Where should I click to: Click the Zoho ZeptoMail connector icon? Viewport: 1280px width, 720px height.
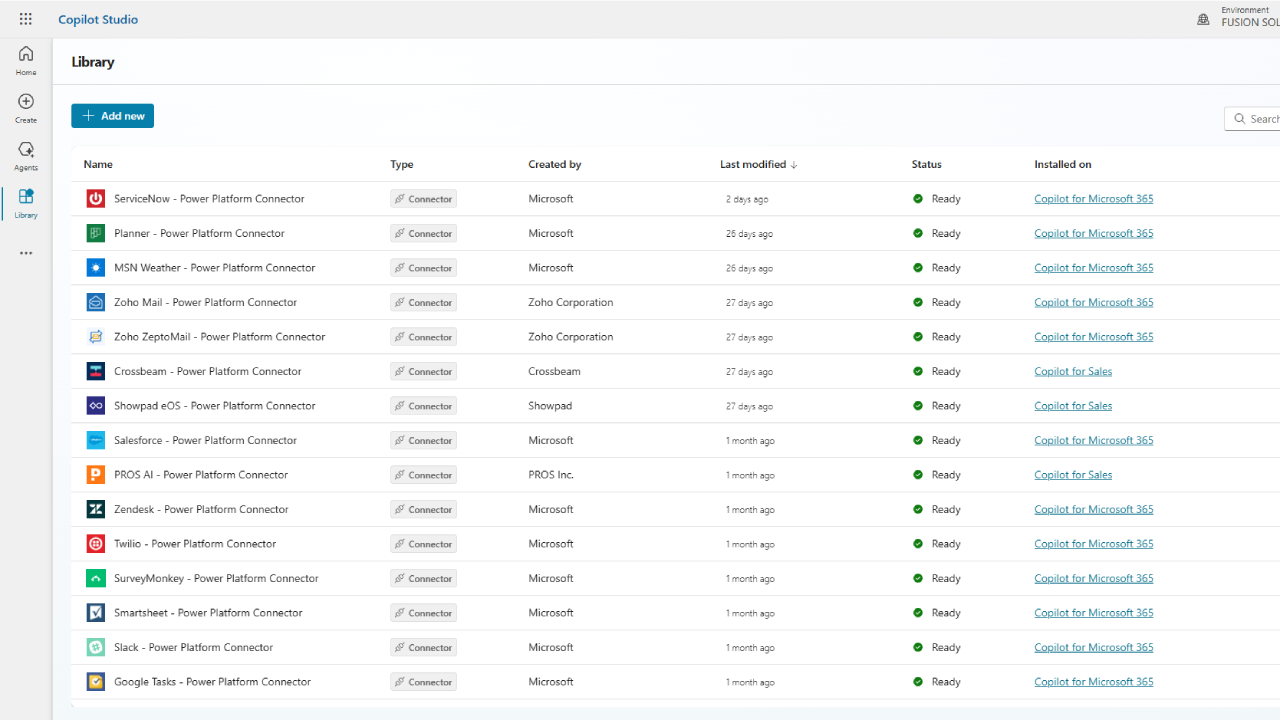tap(95, 337)
